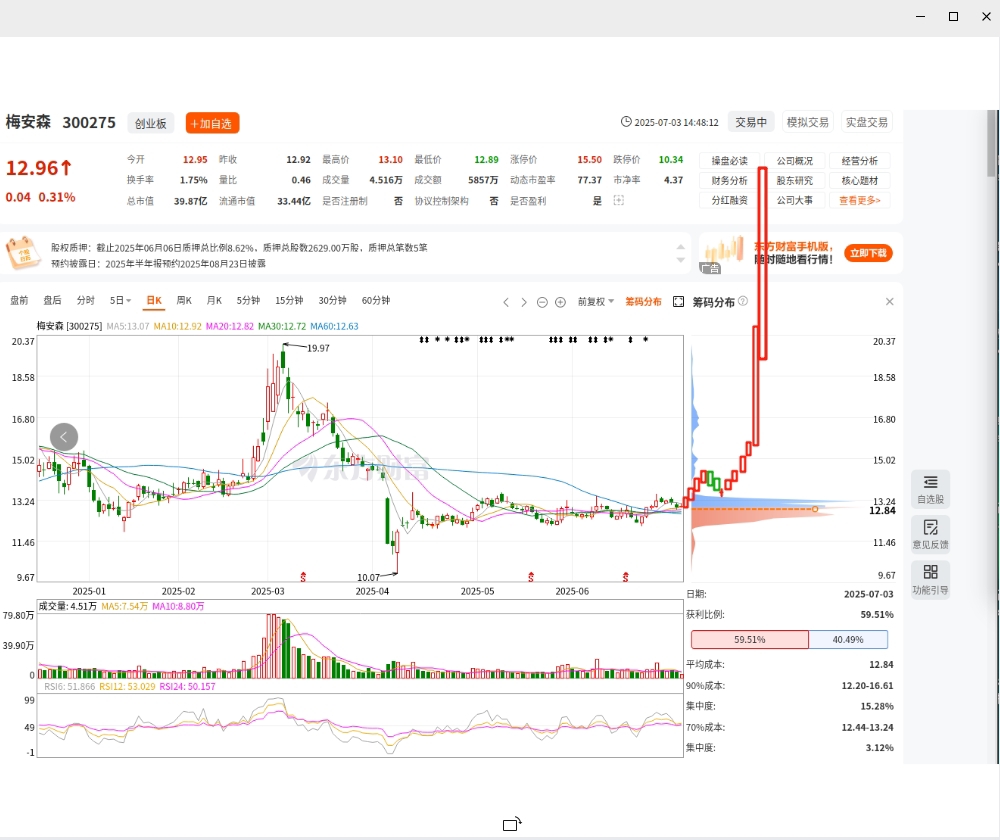Zoom out chart with minus circle icon

542,302
